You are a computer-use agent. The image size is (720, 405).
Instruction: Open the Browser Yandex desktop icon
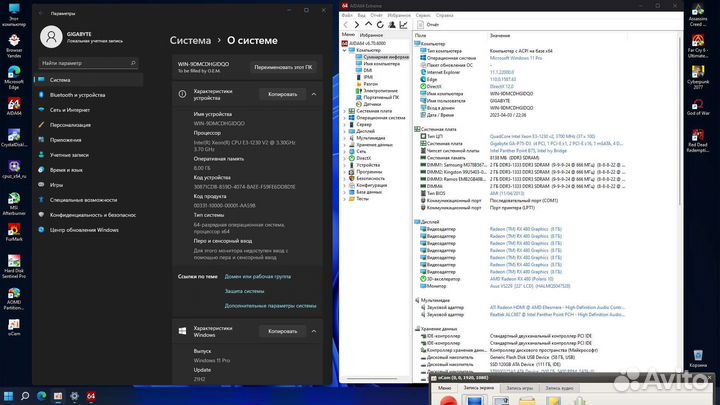[x=14, y=46]
